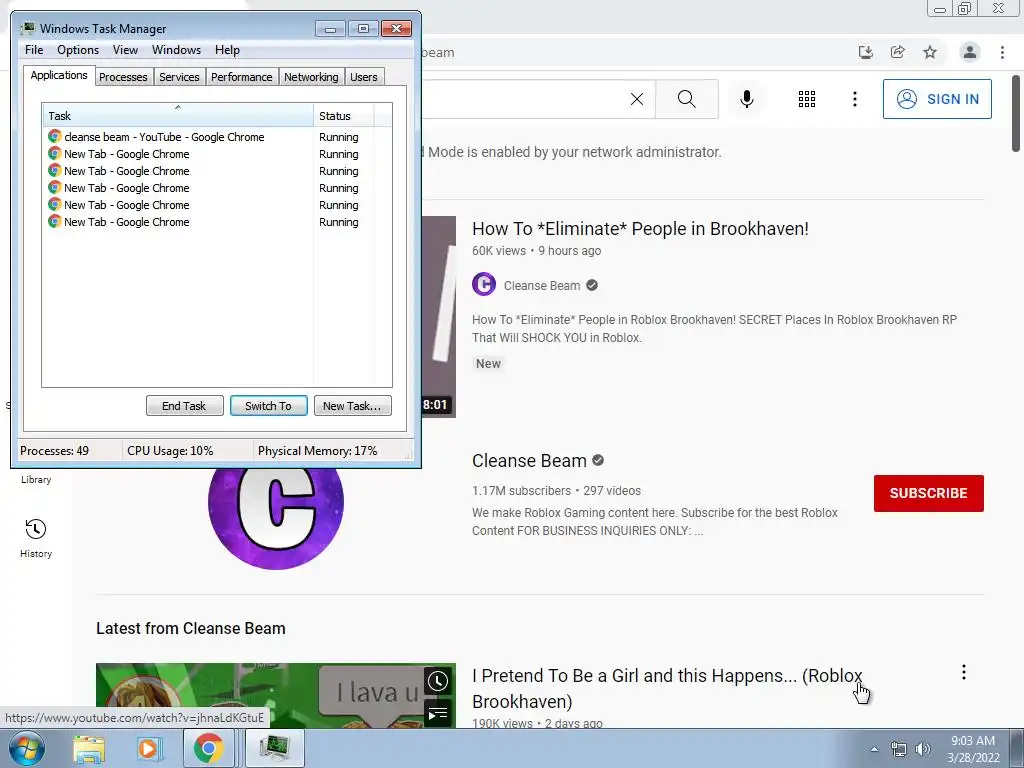This screenshot has width=1024, height=768.
Task: Open the YouTube apps grid icon
Action: point(807,99)
